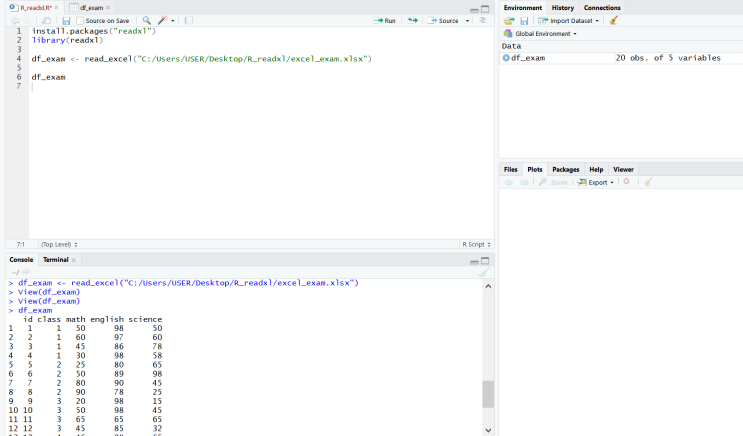The width and height of the screenshot is (743, 436).
Task: Click the clear console broom icon
Action: click(x=484, y=272)
